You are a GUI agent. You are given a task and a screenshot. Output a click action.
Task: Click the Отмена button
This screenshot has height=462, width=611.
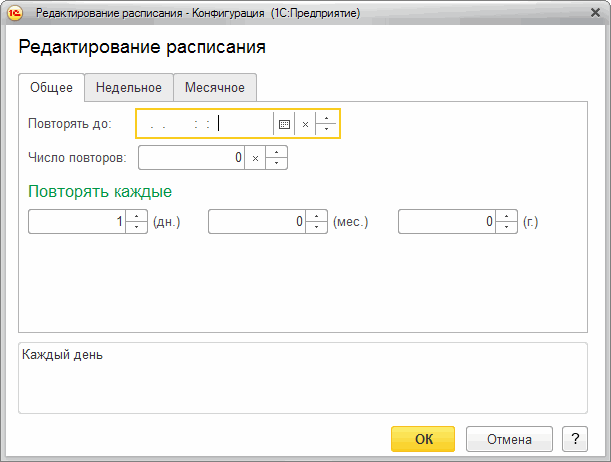click(509, 439)
